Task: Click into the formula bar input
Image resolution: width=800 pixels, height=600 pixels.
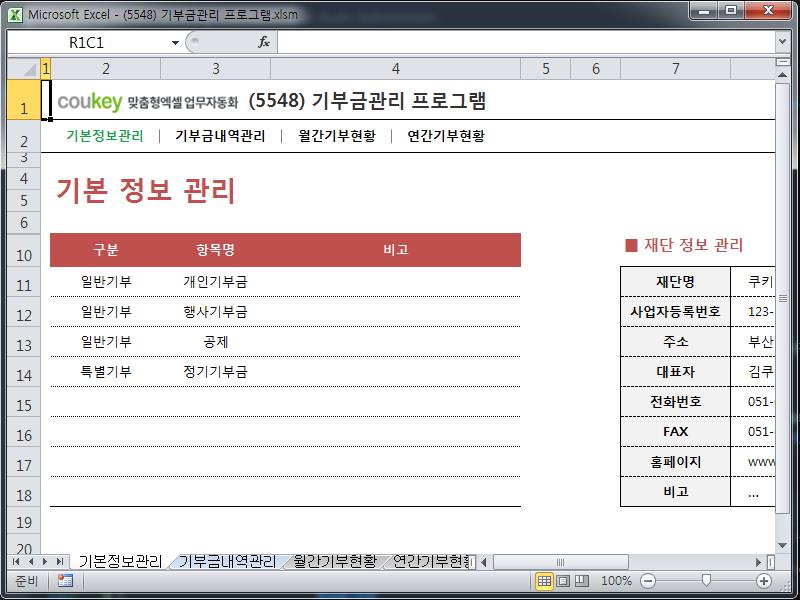Action: (x=526, y=42)
